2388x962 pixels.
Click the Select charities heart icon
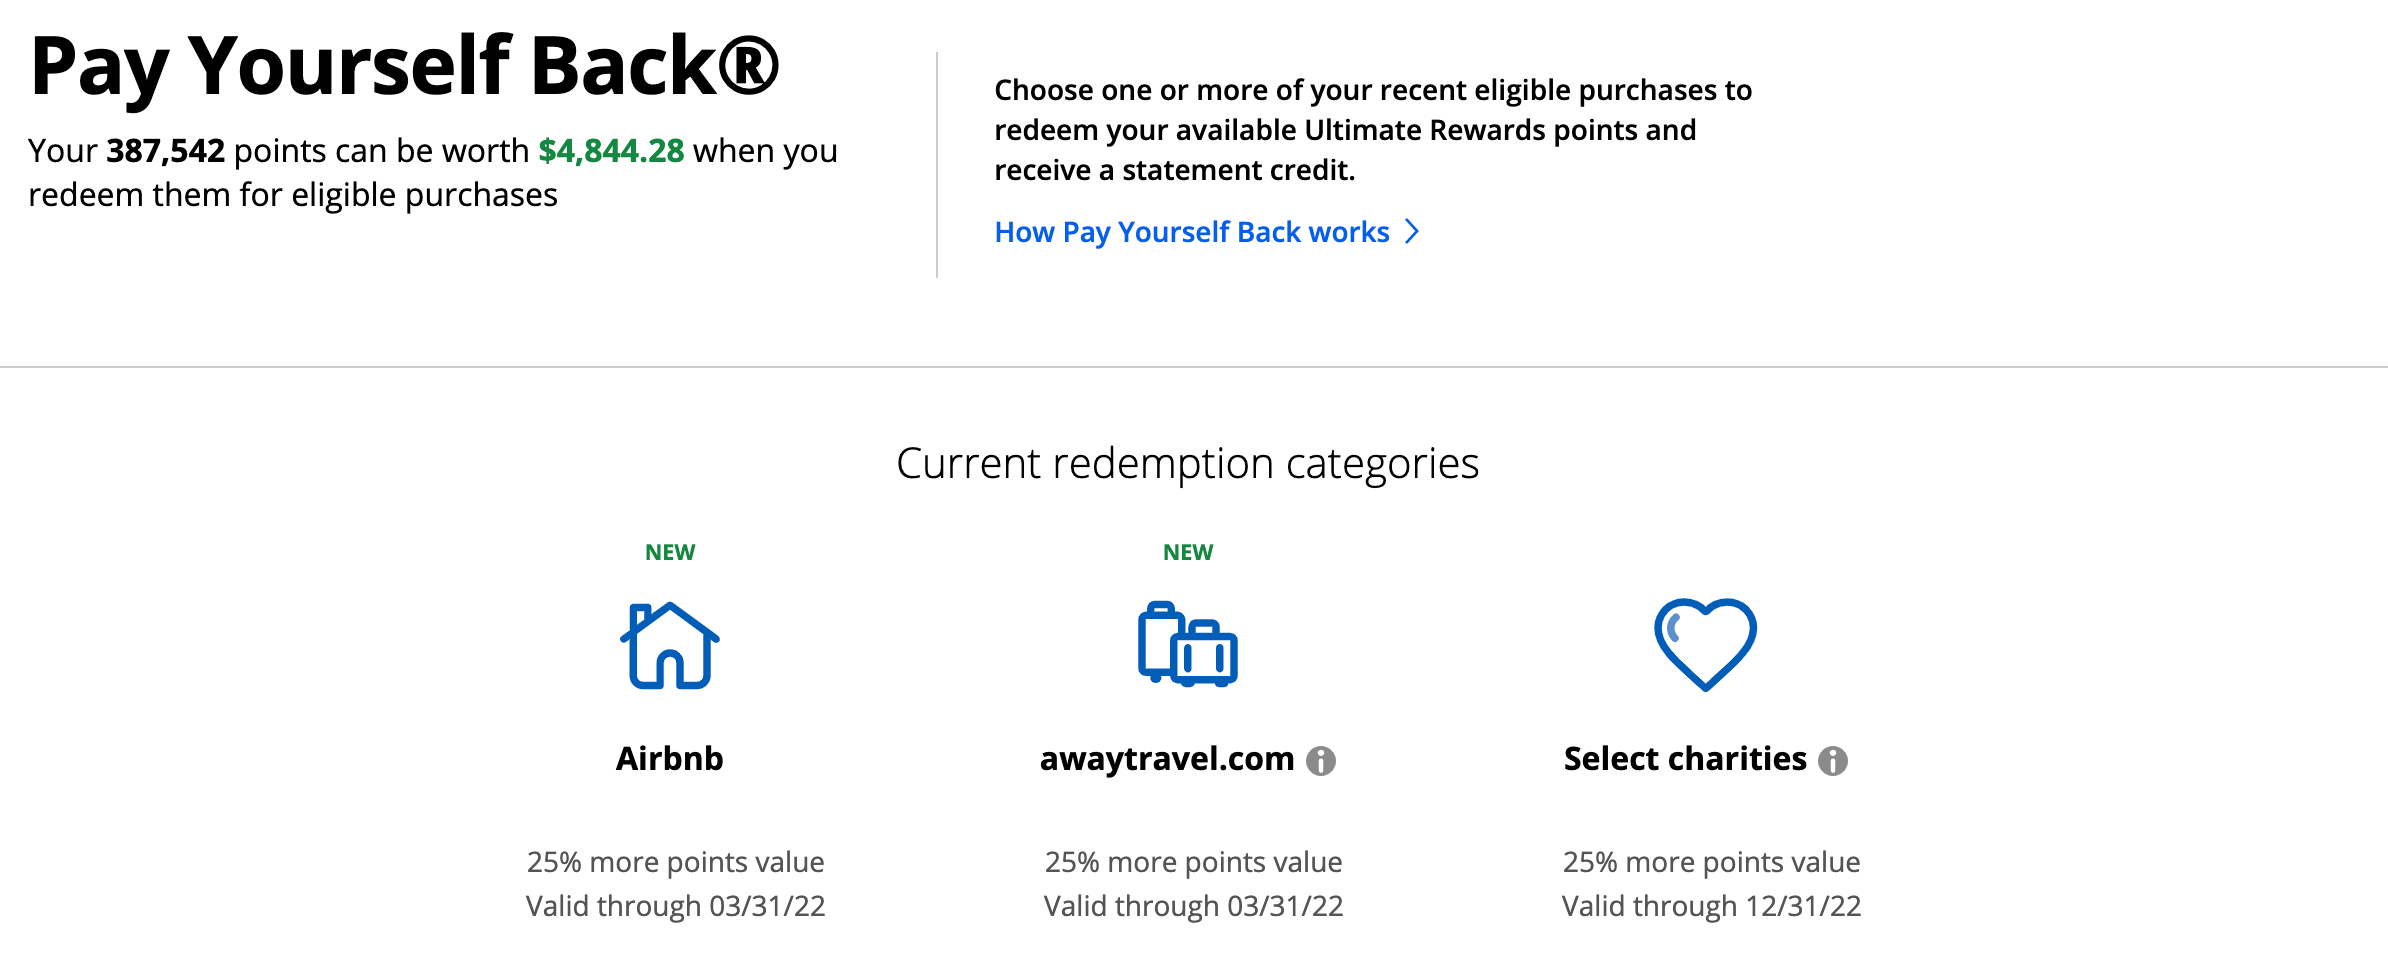pyautogui.click(x=1705, y=645)
